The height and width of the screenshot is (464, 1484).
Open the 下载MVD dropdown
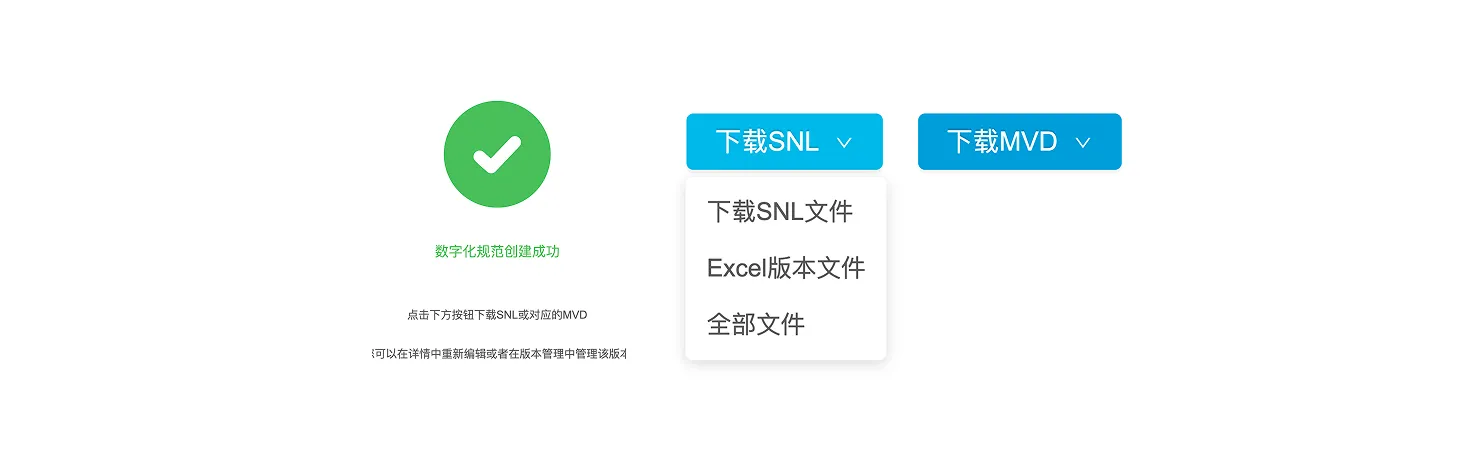1020,142
